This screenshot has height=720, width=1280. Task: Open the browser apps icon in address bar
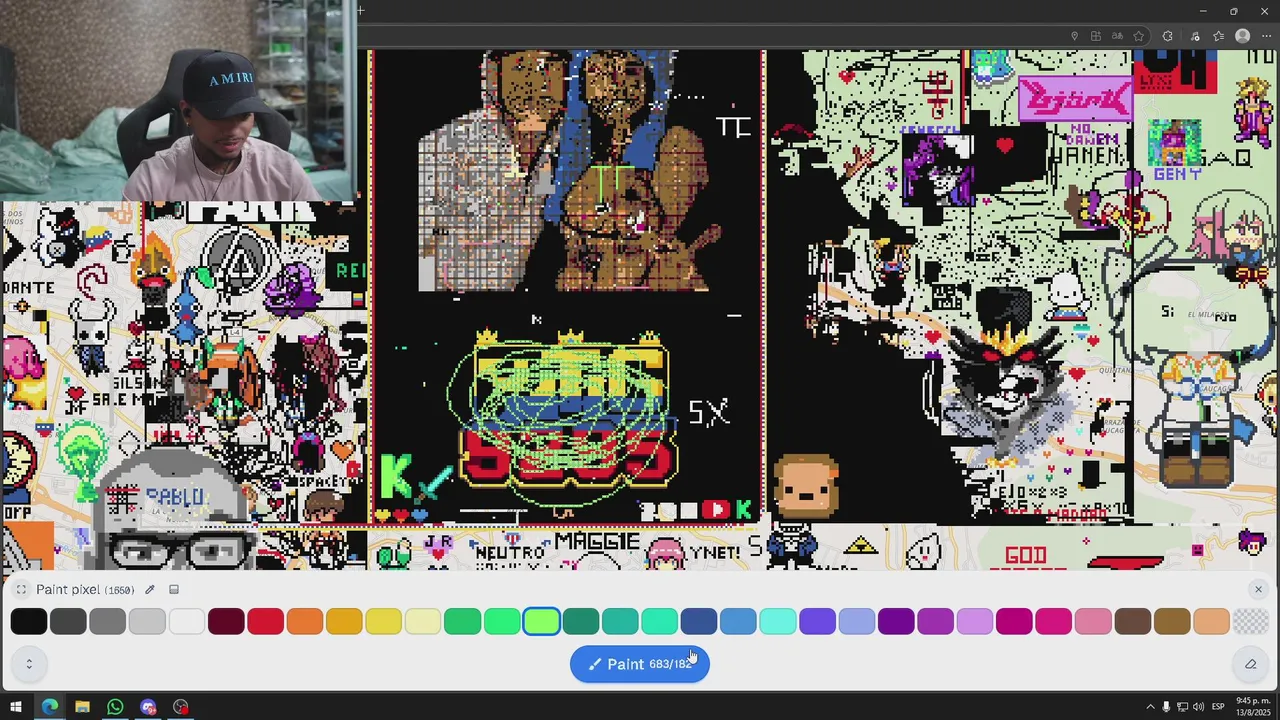[x=1097, y=36]
